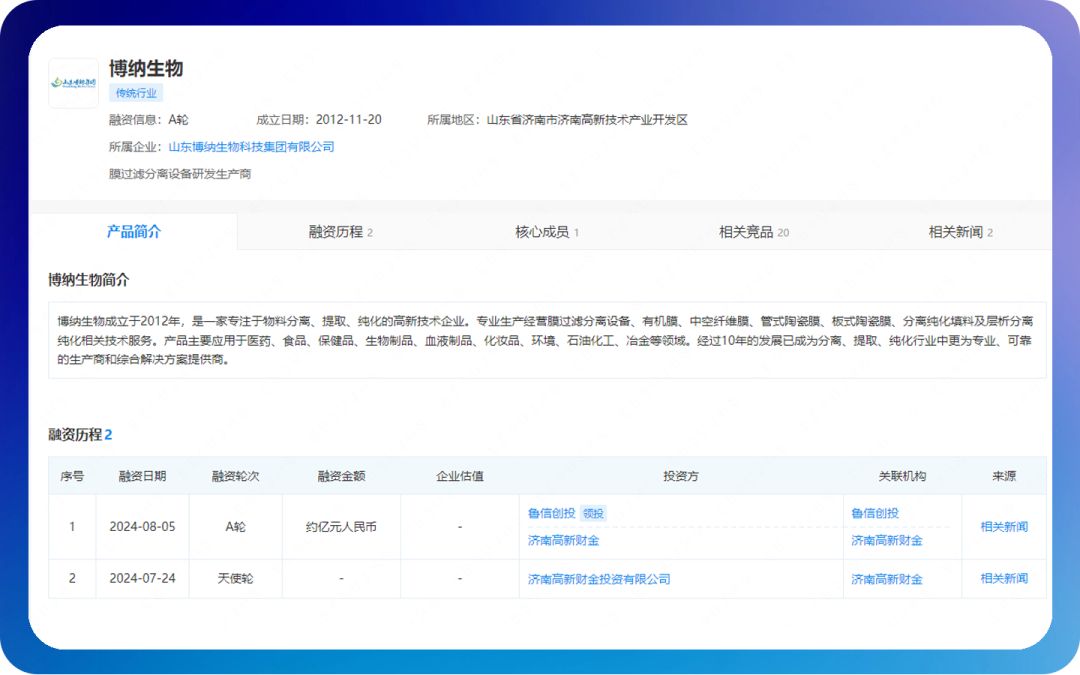
Task: Click the 传统行业 industry tag
Action: 136,93
